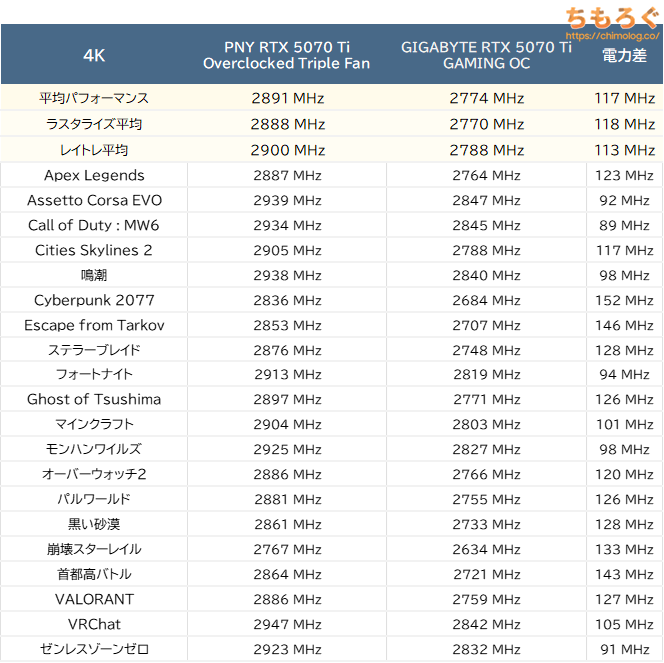Image resolution: width=664 pixels, height=663 pixels.
Task: Click the 2891 MHz average PNY value
Action: 288,98
